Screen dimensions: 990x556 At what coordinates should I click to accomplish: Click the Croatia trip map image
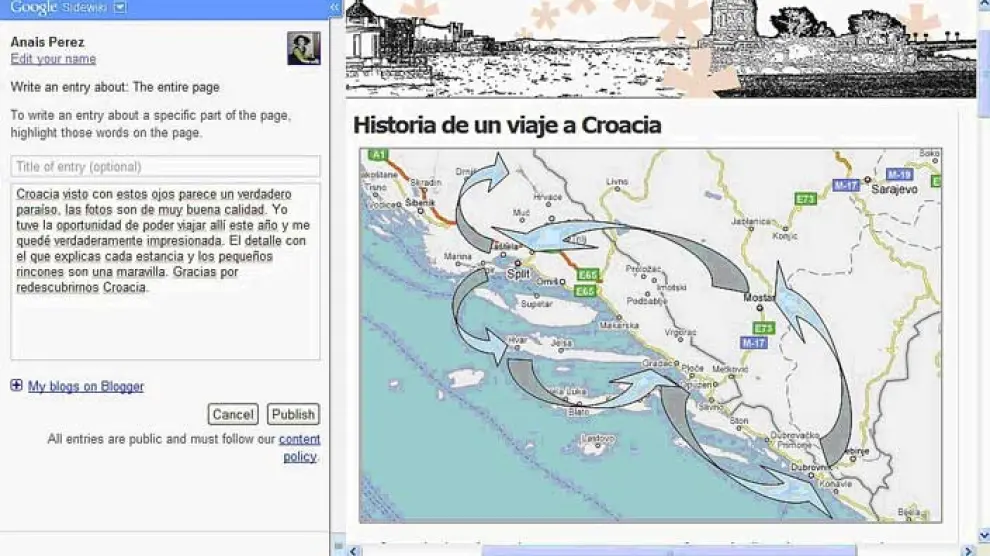tap(650, 335)
